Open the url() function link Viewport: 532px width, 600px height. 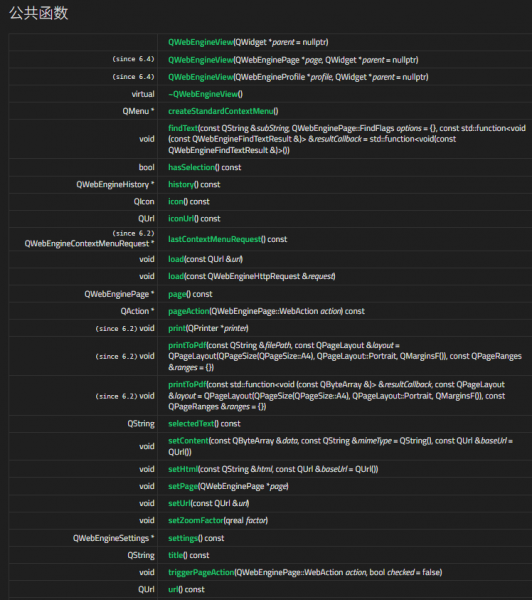pyautogui.click(x=173, y=590)
